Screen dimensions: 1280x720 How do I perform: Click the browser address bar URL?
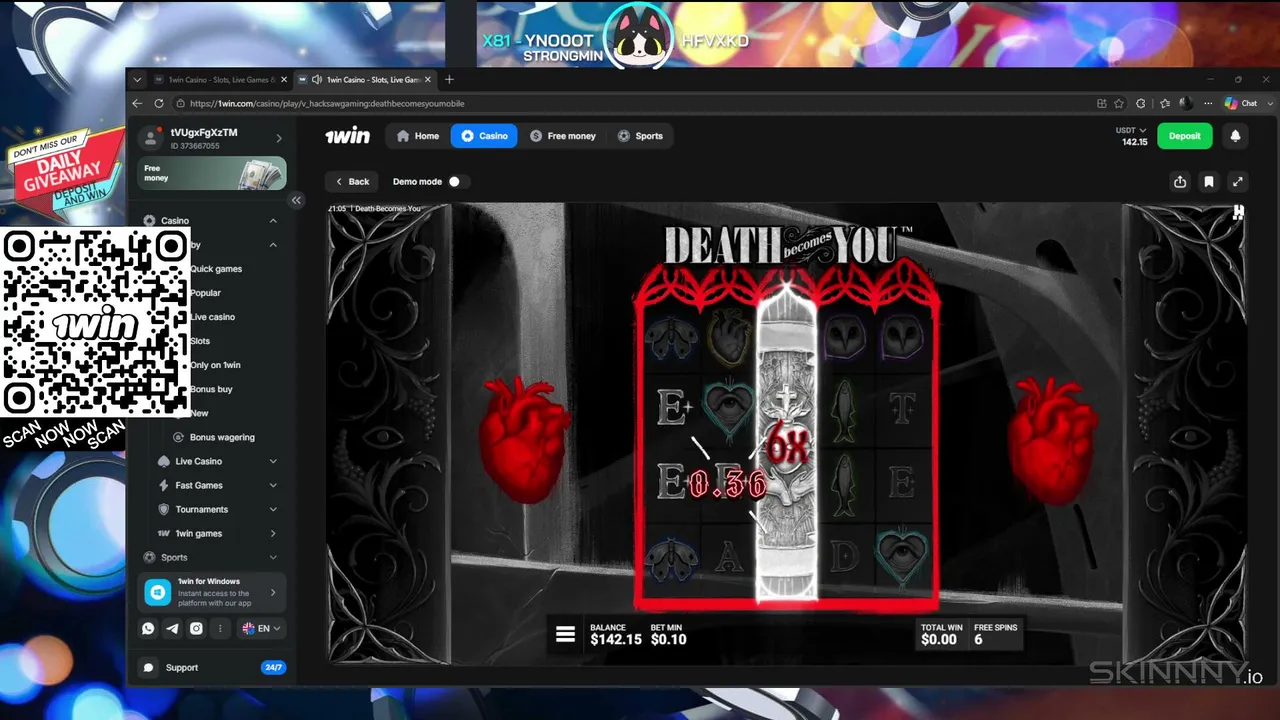click(327, 103)
